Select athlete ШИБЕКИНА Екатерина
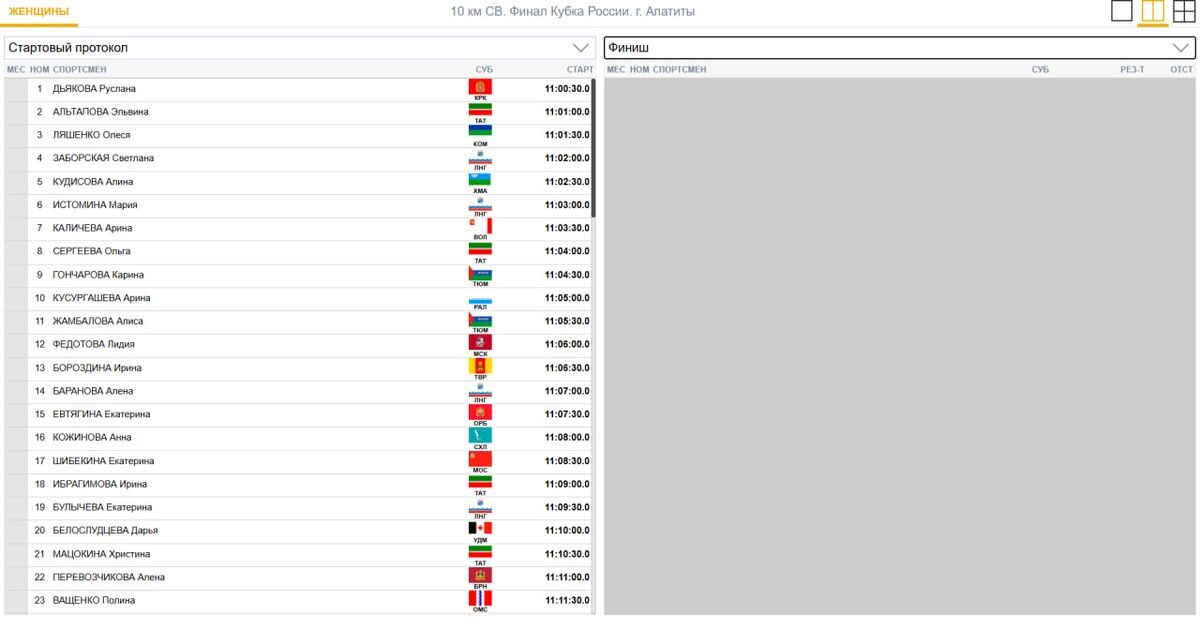 click(x=103, y=461)
